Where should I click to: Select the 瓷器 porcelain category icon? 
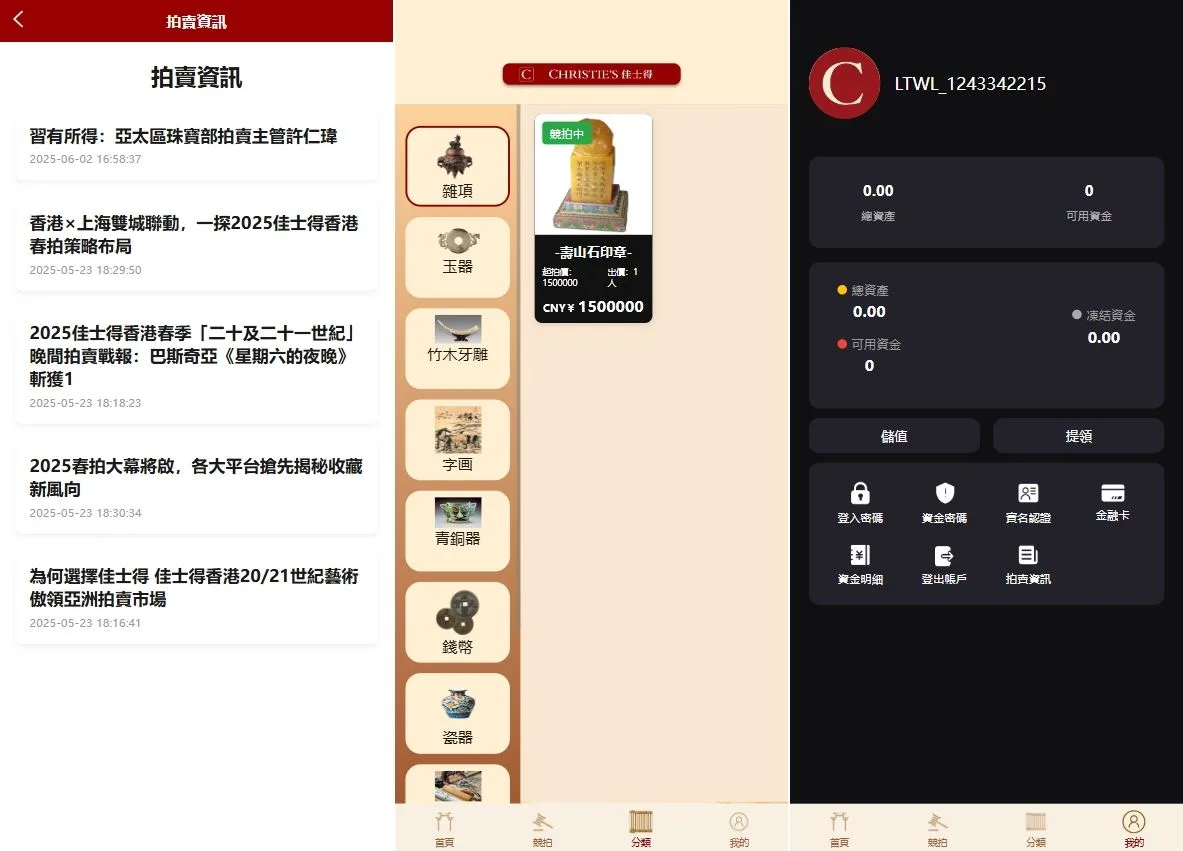tap(457, 713)
